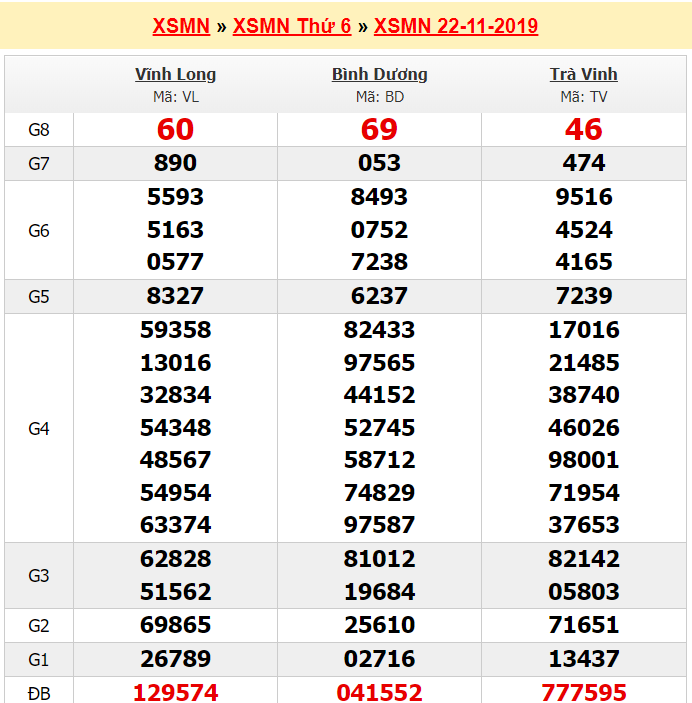Click the special prize number 041552
The image size is (692, 703).
tap(379, 693)
